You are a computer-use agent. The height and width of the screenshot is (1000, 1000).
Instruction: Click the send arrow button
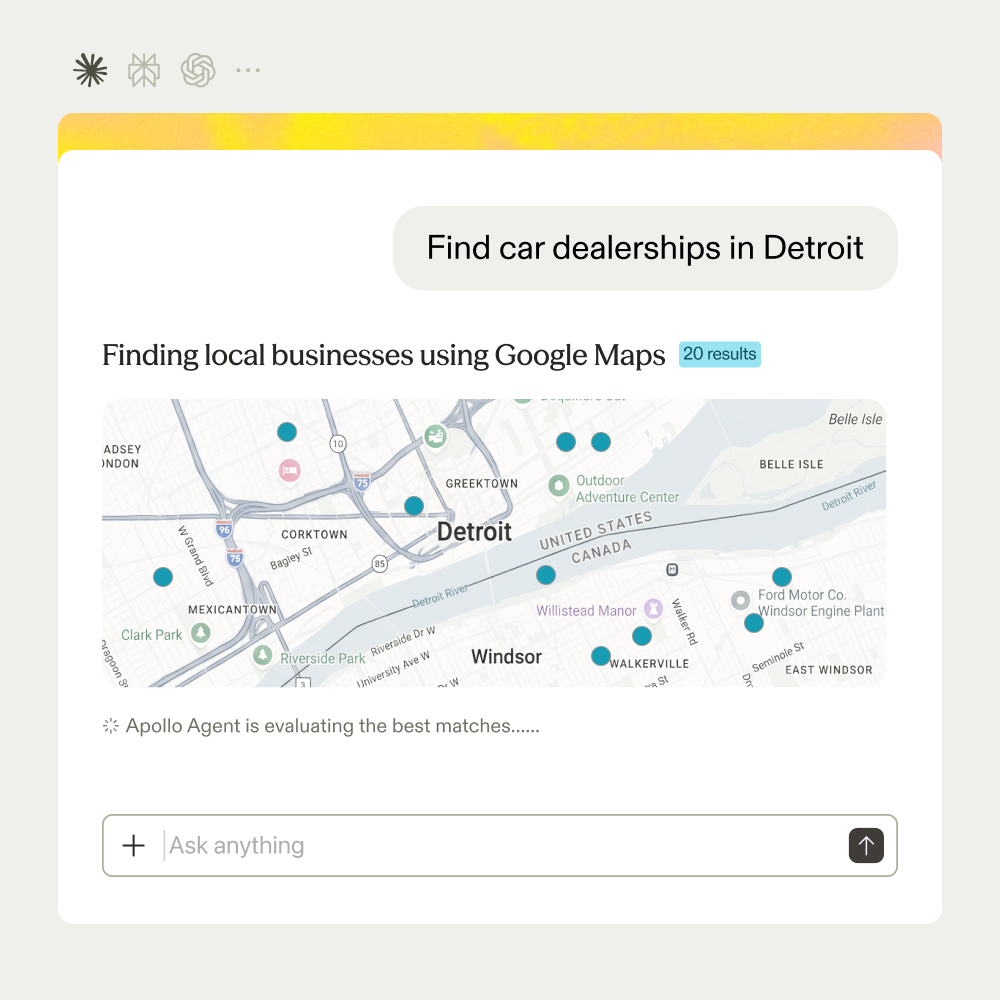pos(866,846)
